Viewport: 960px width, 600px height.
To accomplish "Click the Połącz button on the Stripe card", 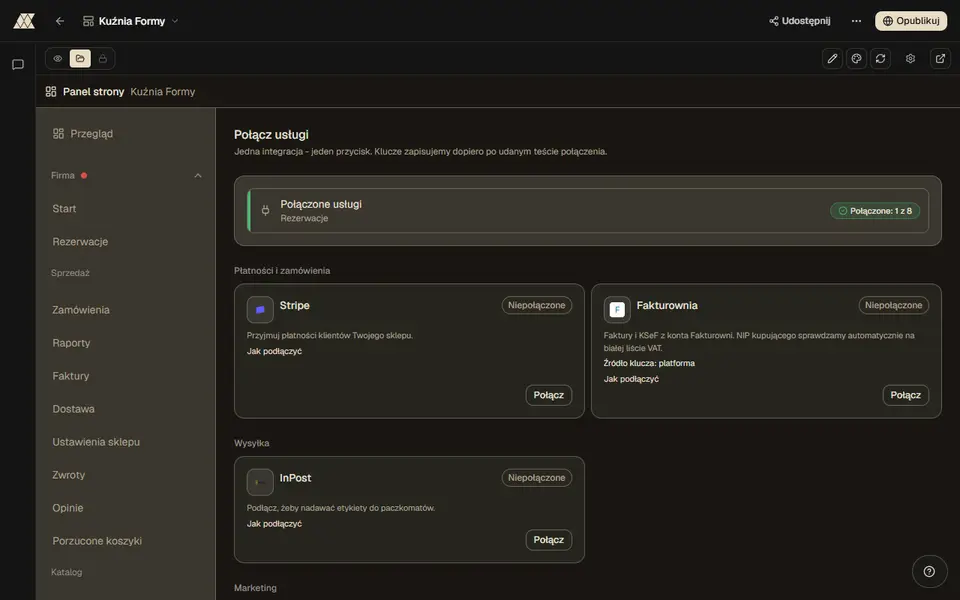I will [x=549, y=395].
